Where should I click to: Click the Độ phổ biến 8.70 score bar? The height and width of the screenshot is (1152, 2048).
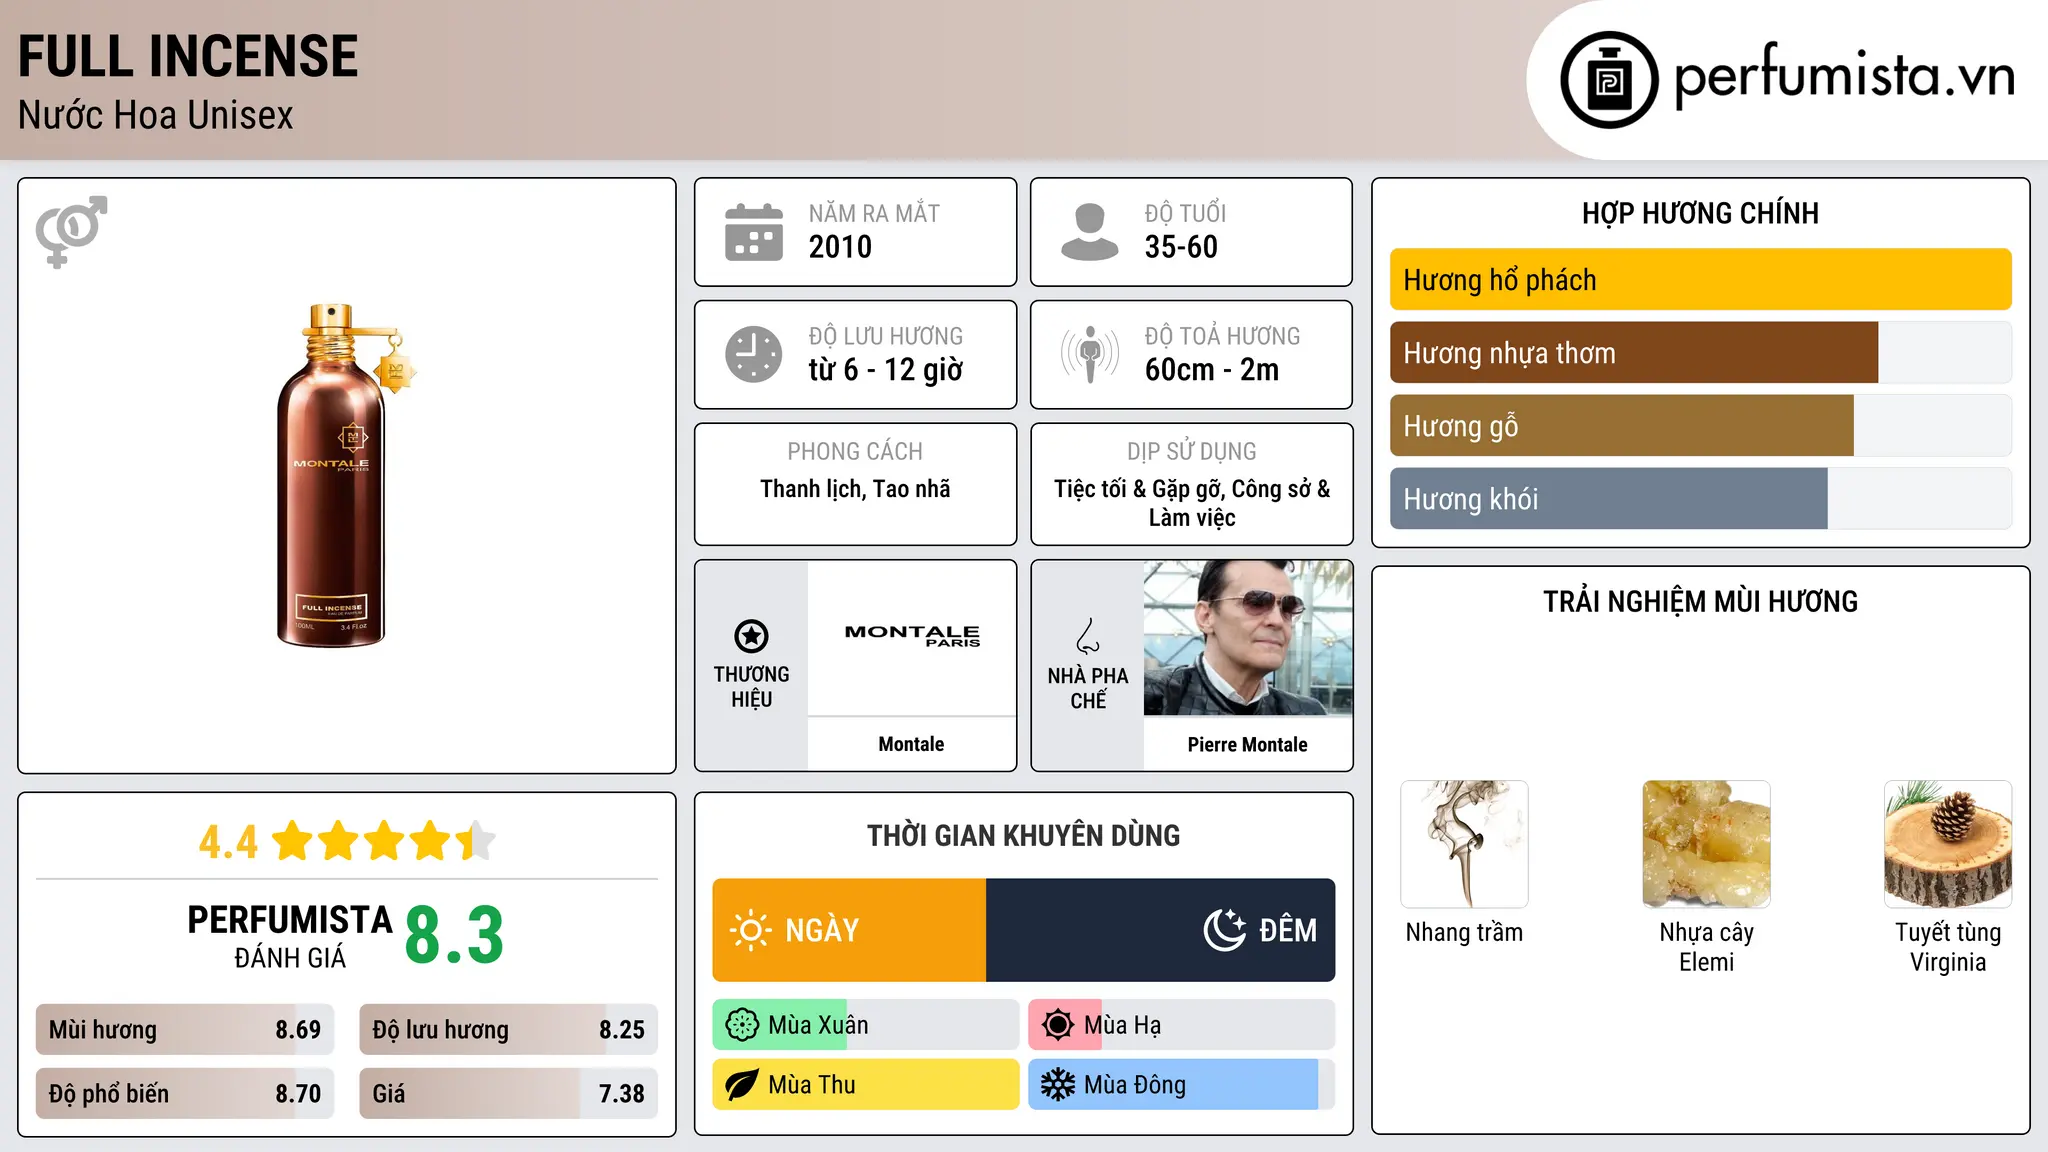(x=185, y=1094)
